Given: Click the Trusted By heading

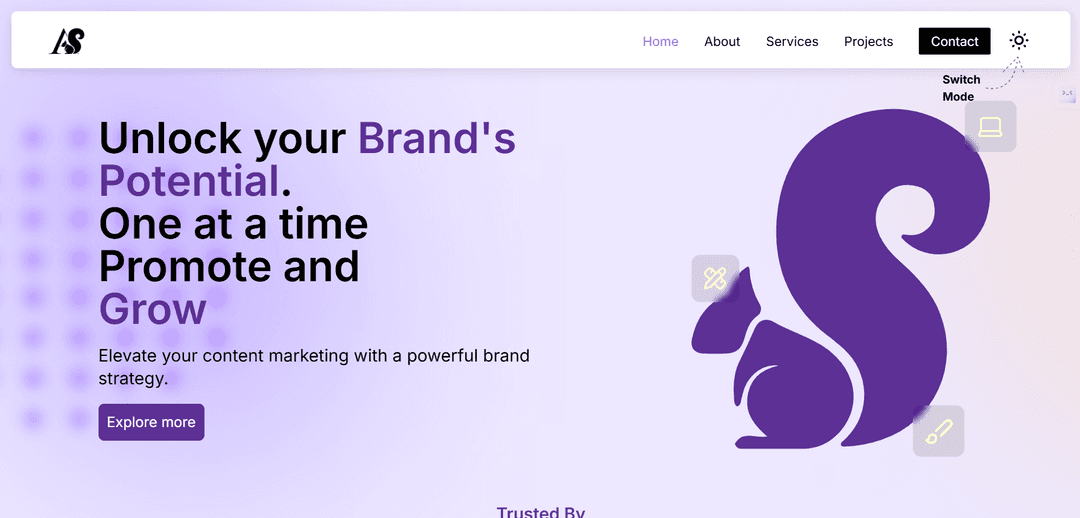Looking at the screenshot, I should tap(540, 511).
